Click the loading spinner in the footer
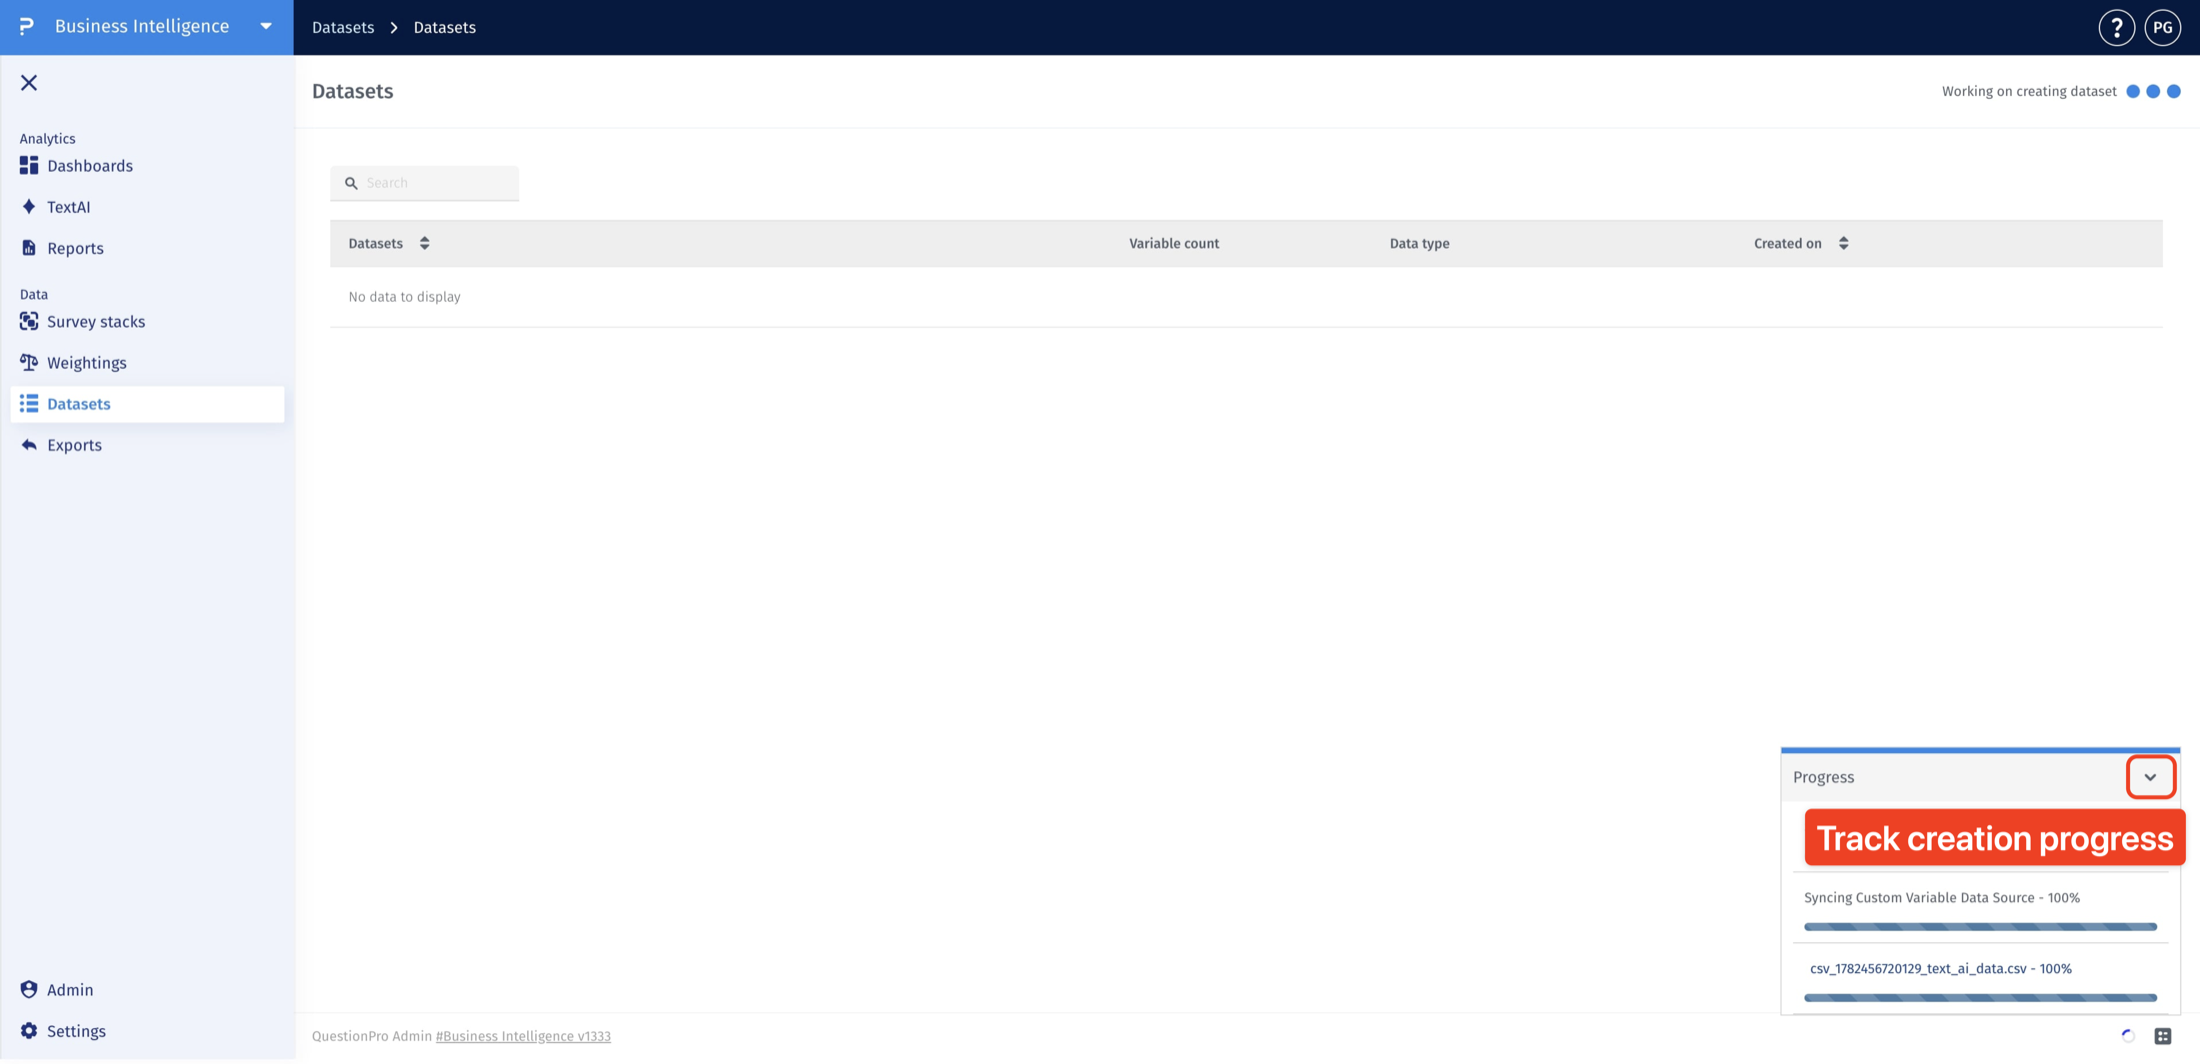The height and width of the screenshot is (1064, 2200). (x=2128, y=1036)
